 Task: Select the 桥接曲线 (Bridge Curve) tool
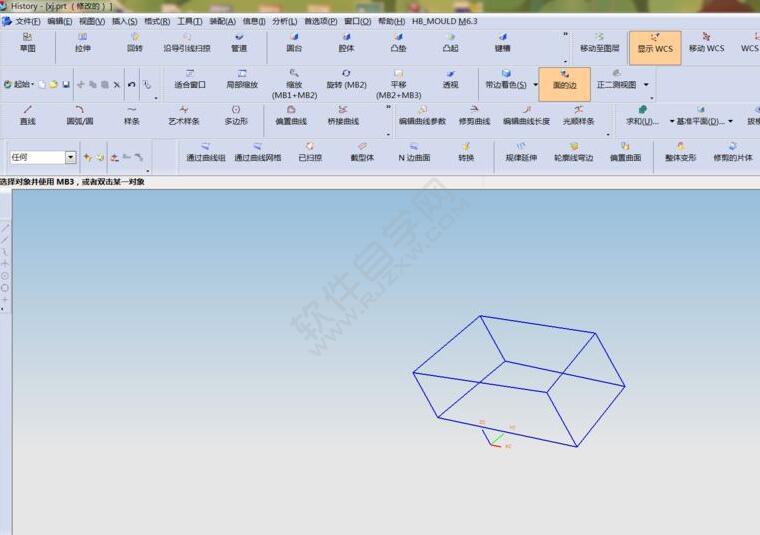343,116
